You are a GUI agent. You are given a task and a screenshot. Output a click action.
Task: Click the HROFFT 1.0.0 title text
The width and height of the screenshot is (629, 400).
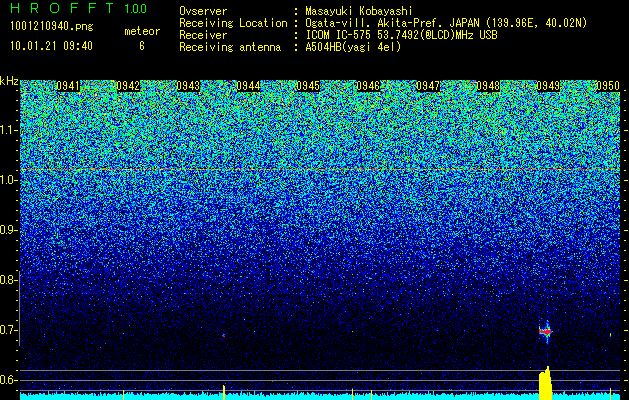tap(79, 8)
